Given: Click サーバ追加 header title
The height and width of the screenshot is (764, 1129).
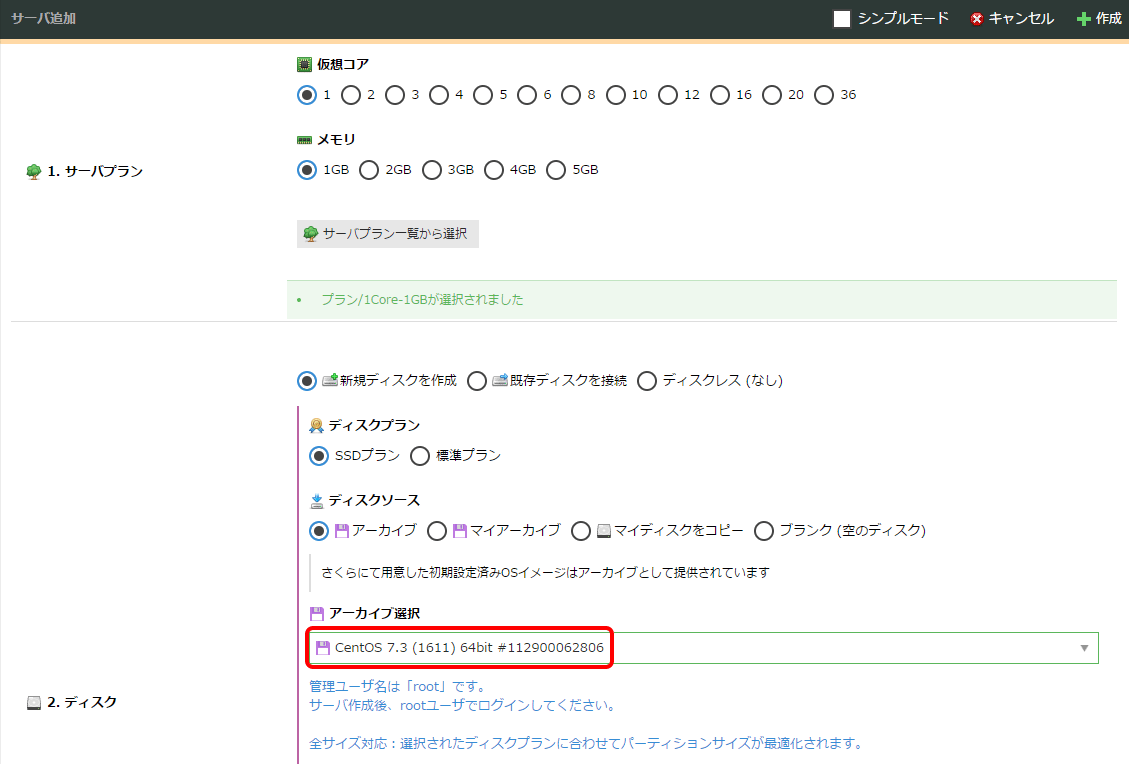Looking at the screenshot, I should point(43,19).
